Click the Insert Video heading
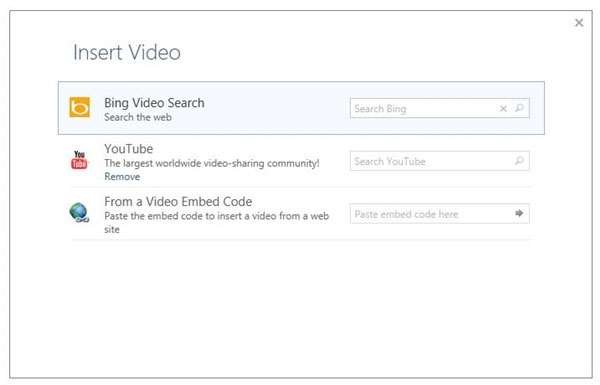 [x=127, y=52]
